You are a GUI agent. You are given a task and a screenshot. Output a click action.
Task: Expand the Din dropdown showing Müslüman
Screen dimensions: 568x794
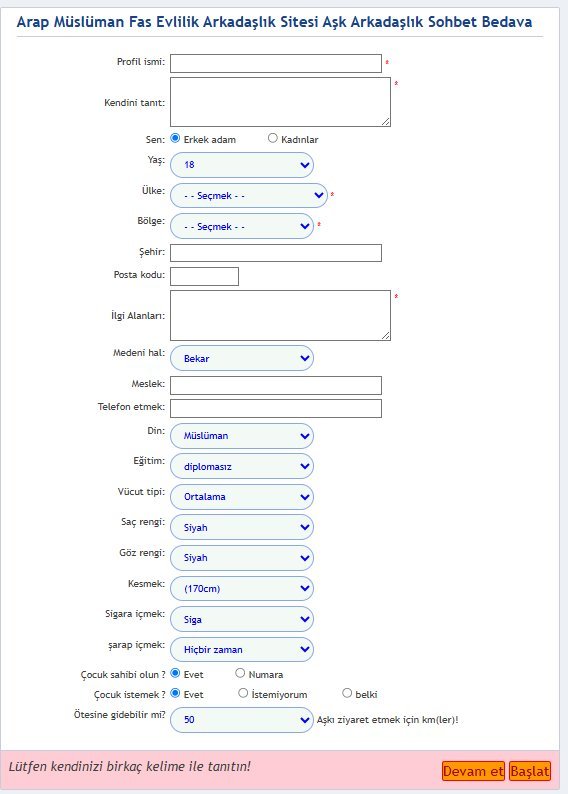(x=242, y=436)
